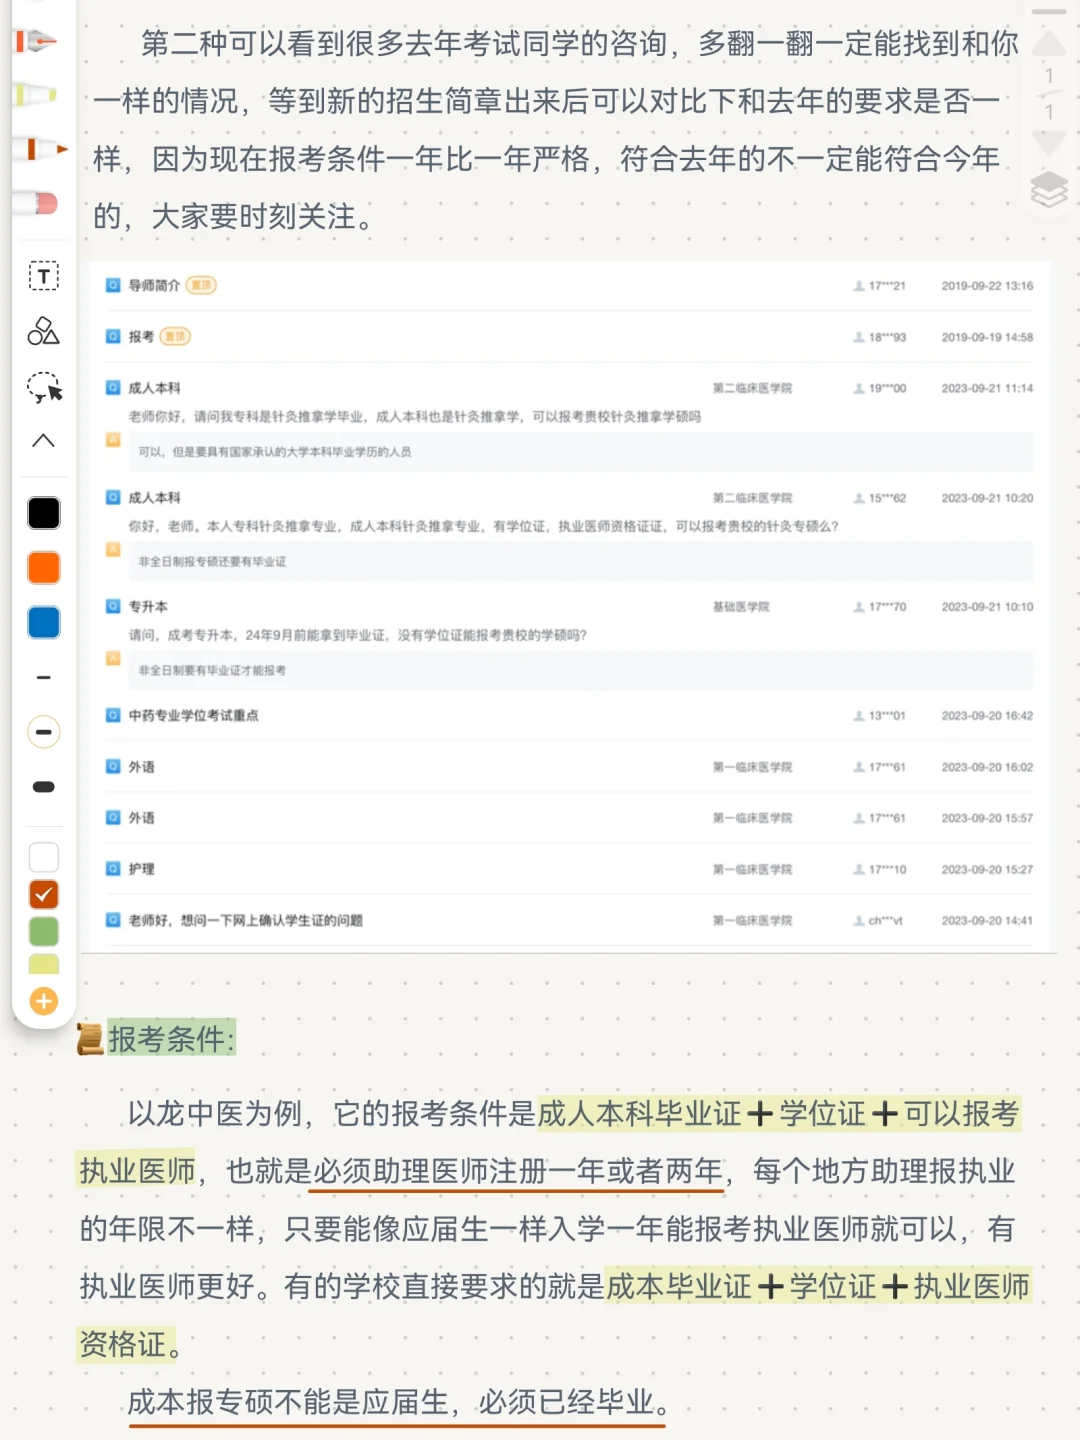Screen dimensions: 1080x1440
Task: Click the highlighted 资格证 text
Action: pos(122,1344)
